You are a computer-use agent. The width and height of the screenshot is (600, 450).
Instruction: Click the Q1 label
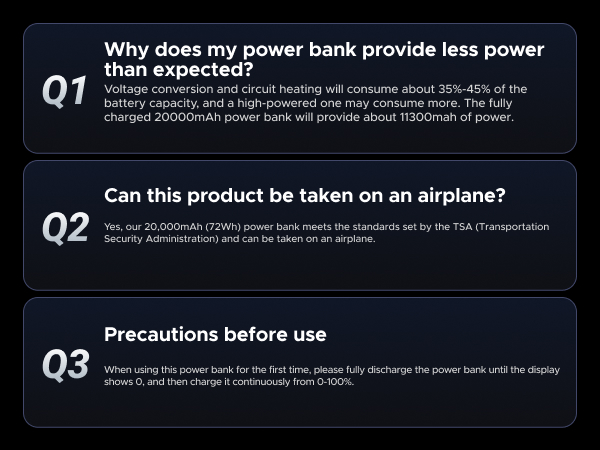click(x=65, y=91)
